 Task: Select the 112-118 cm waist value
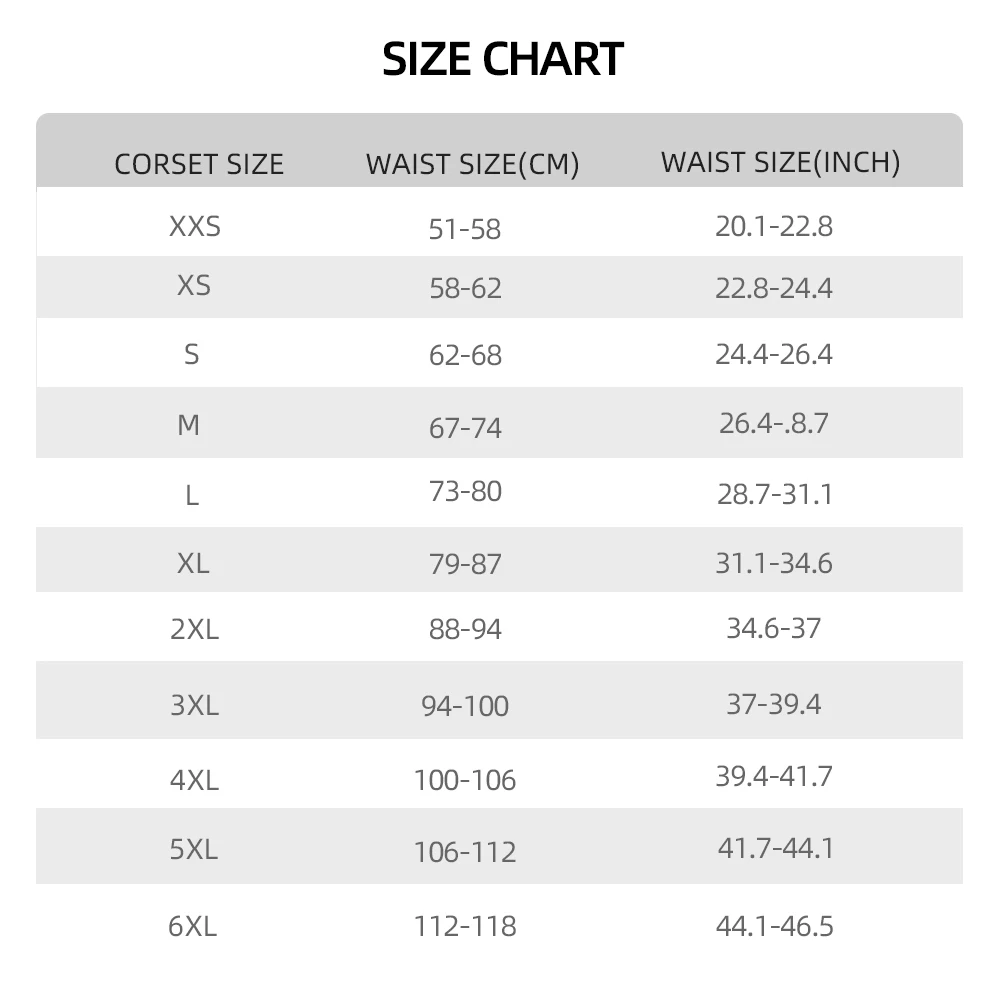coord(465,926)
